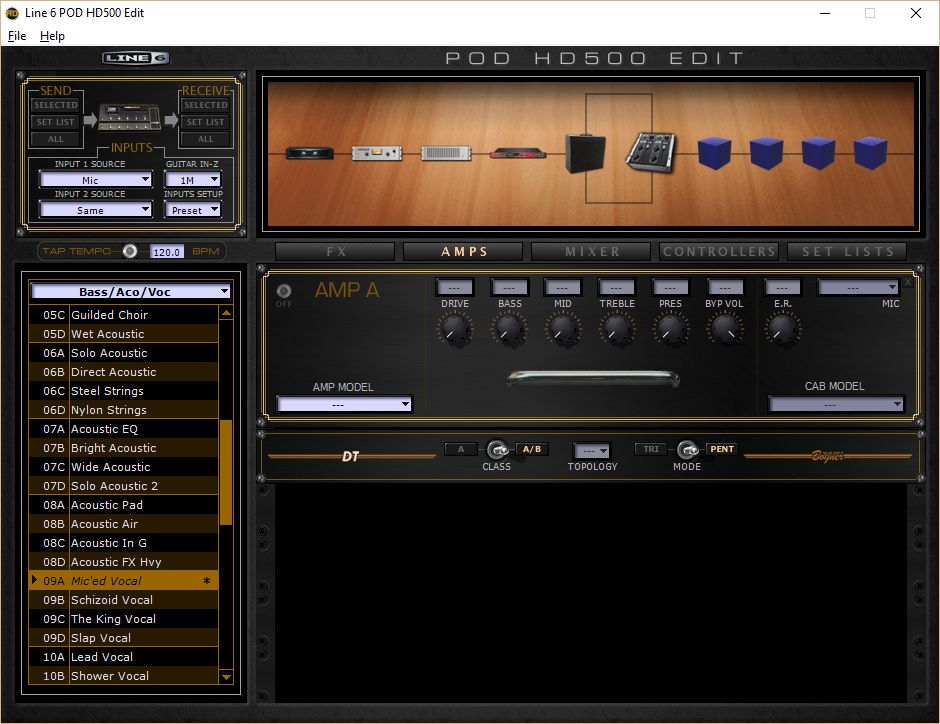Click the E.R. knob
This screenshot has width=940, height=724.
pyautogui.click(x=782, y=329)
